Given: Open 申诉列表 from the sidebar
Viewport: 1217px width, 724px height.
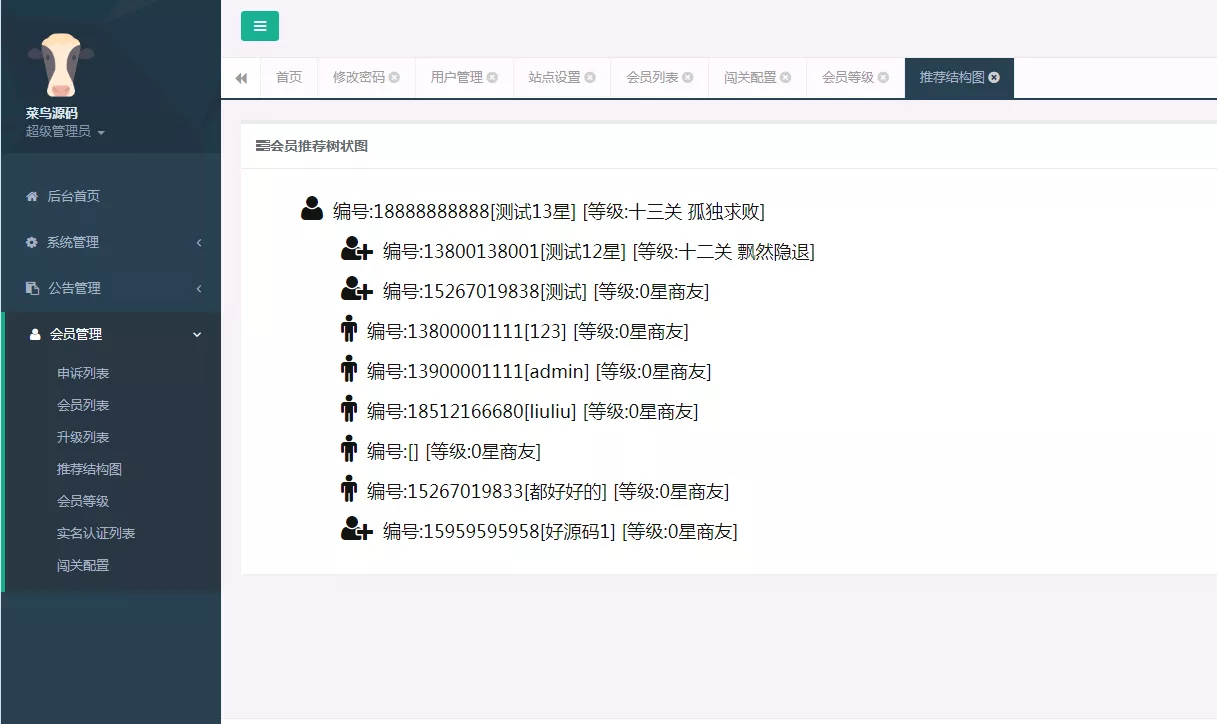Looking at the screenshot, I should tap(82, 372).
